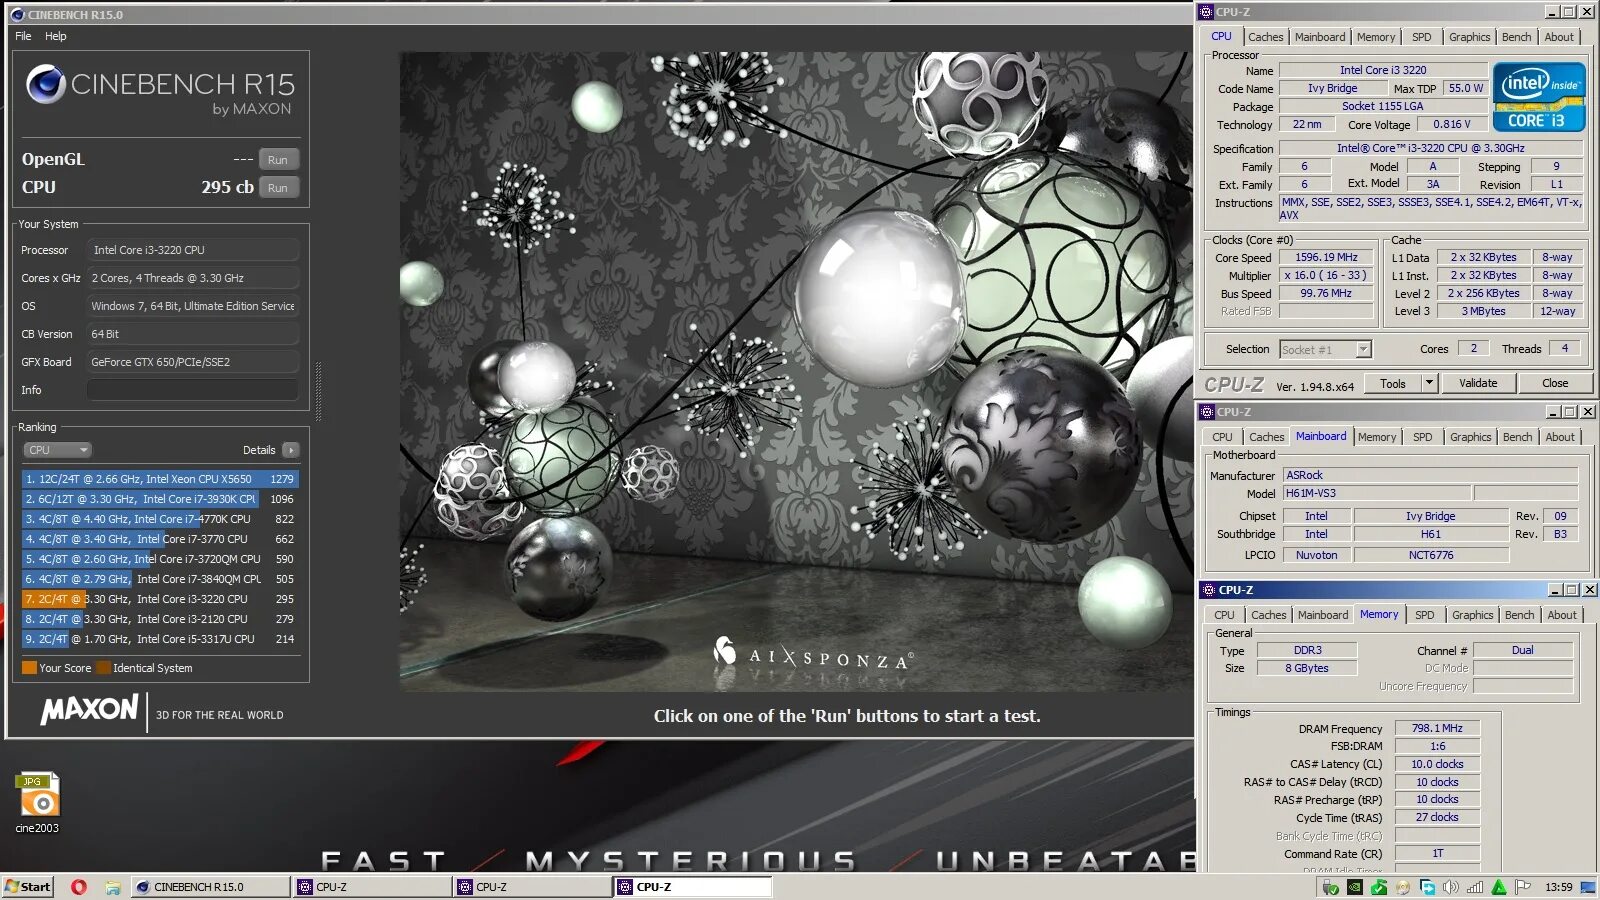Screen dimensions: 1600x900
Task: Click the Intel Core i3 logo badge
Action: pos(1539,97)
